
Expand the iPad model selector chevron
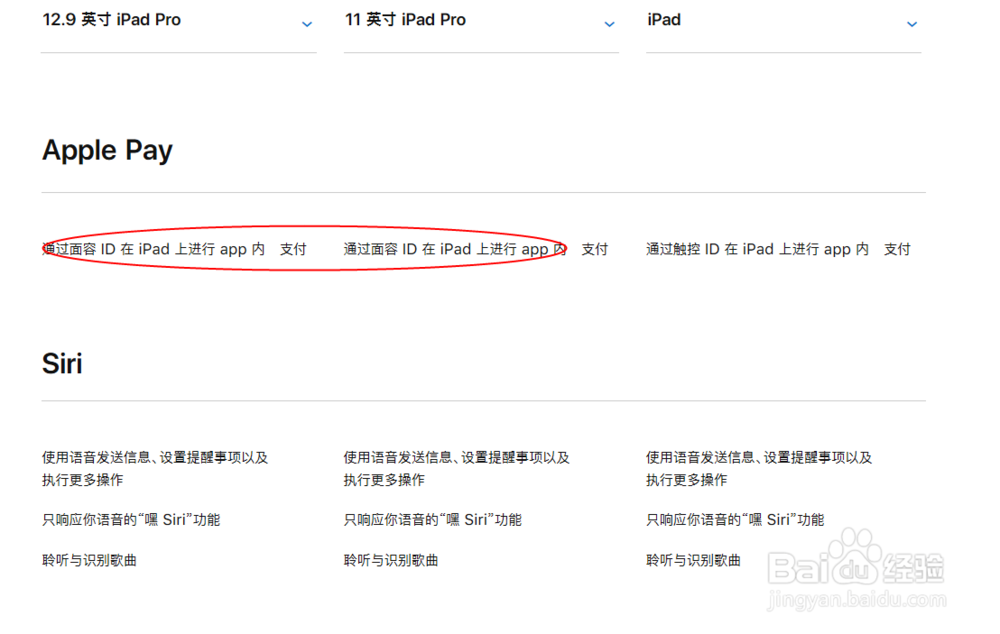tap(912, 24)
